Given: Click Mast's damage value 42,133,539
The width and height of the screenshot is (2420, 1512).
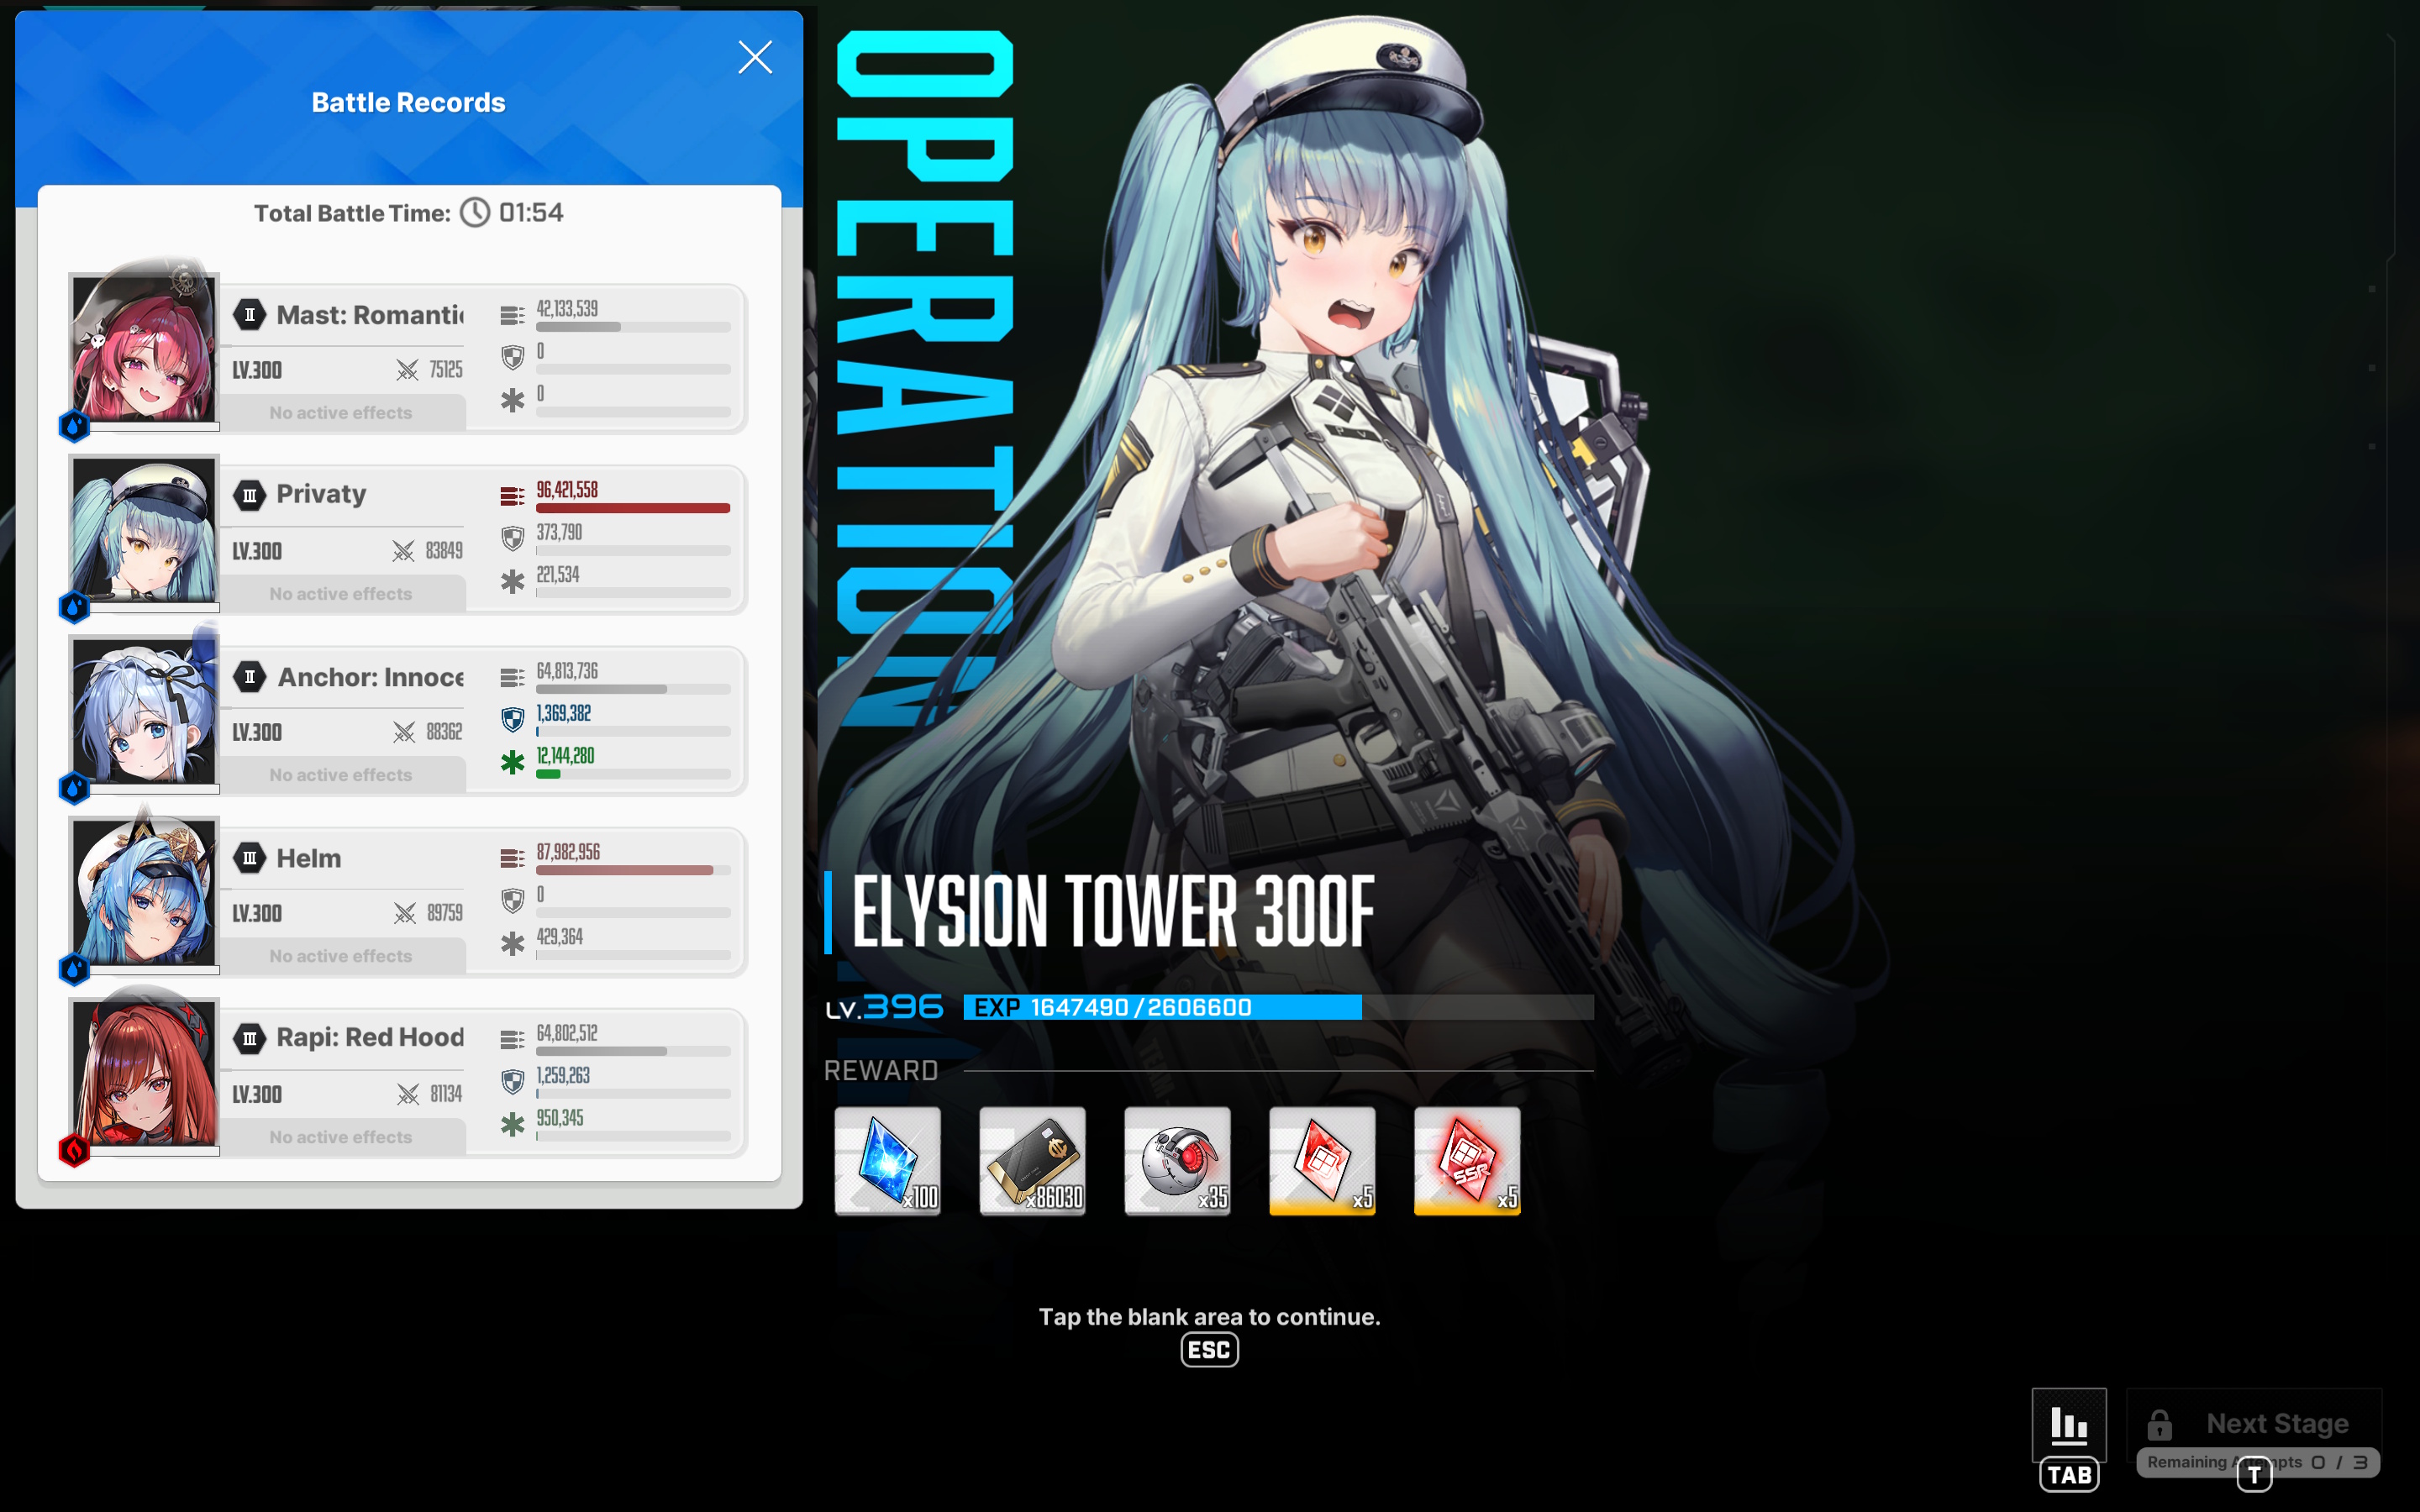Looking at the screenshot, I should (567, 308).
